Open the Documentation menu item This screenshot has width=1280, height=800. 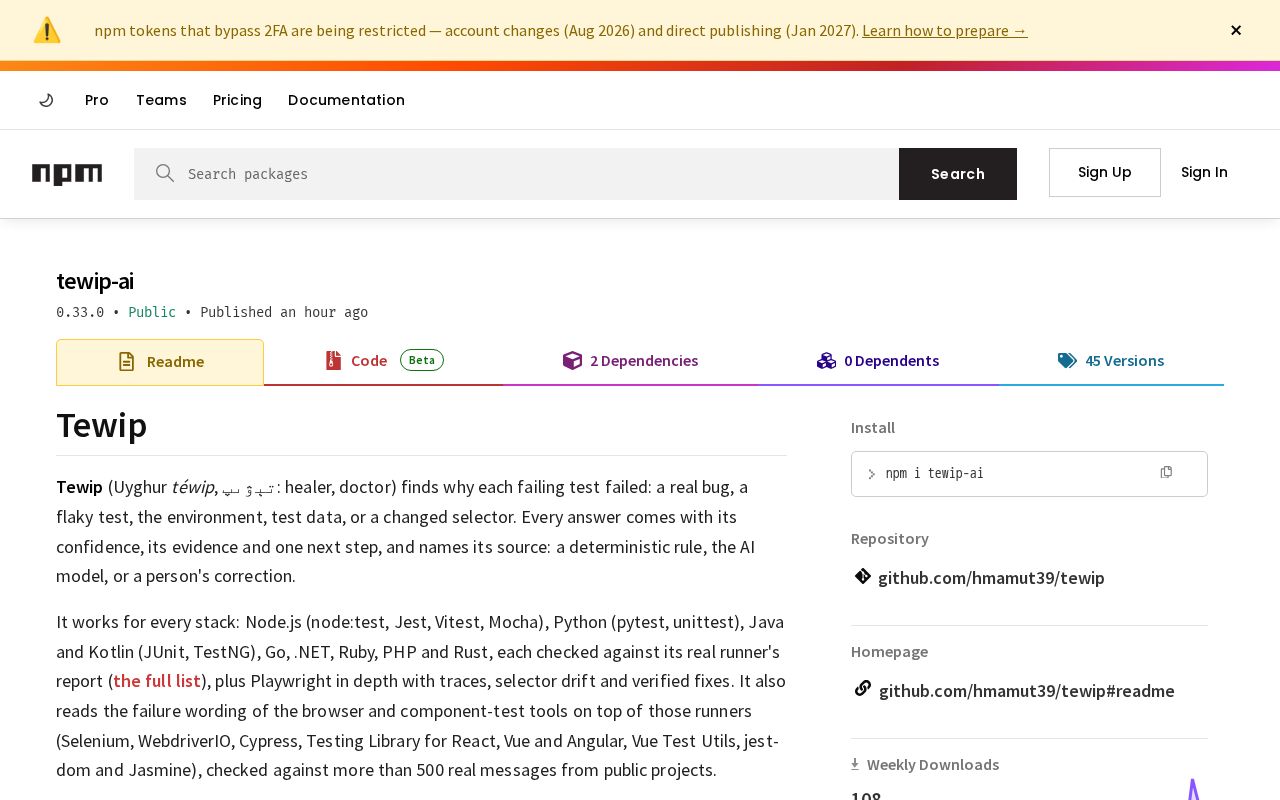346,100
